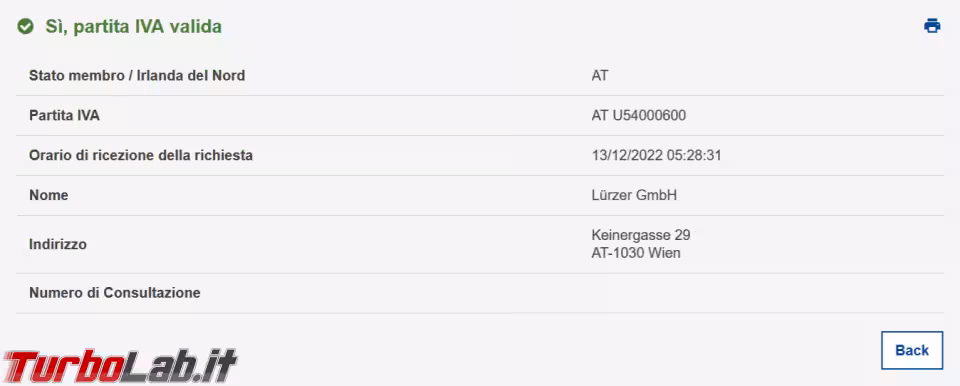Click the Back button

[912, 350]
